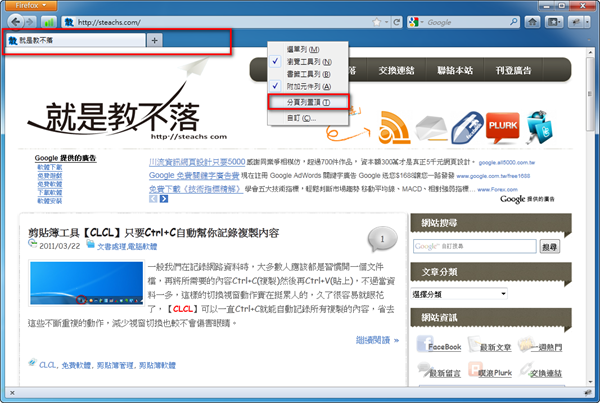Close the add-on bar with X

(12, 392)
